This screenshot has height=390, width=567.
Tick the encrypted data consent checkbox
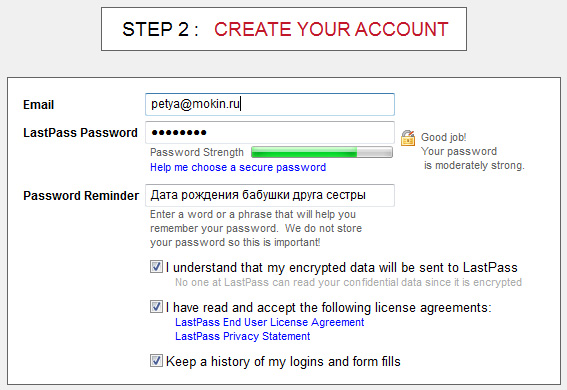coord(156,267)
